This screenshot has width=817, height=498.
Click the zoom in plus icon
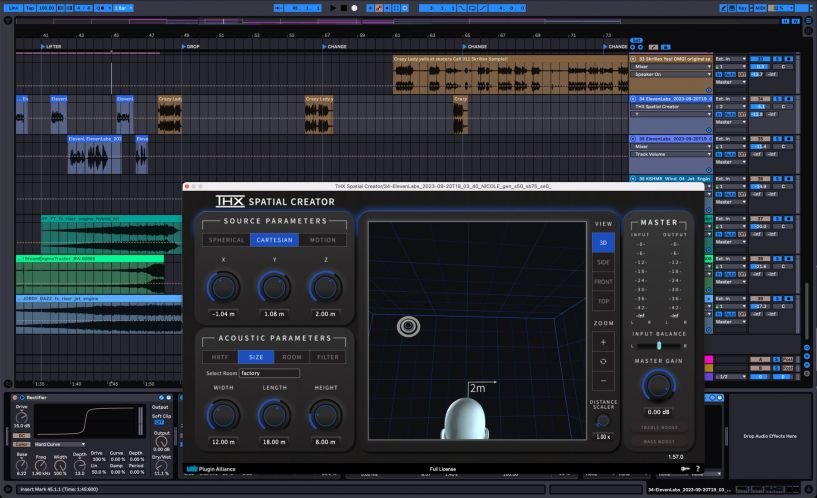pos(603,342)
